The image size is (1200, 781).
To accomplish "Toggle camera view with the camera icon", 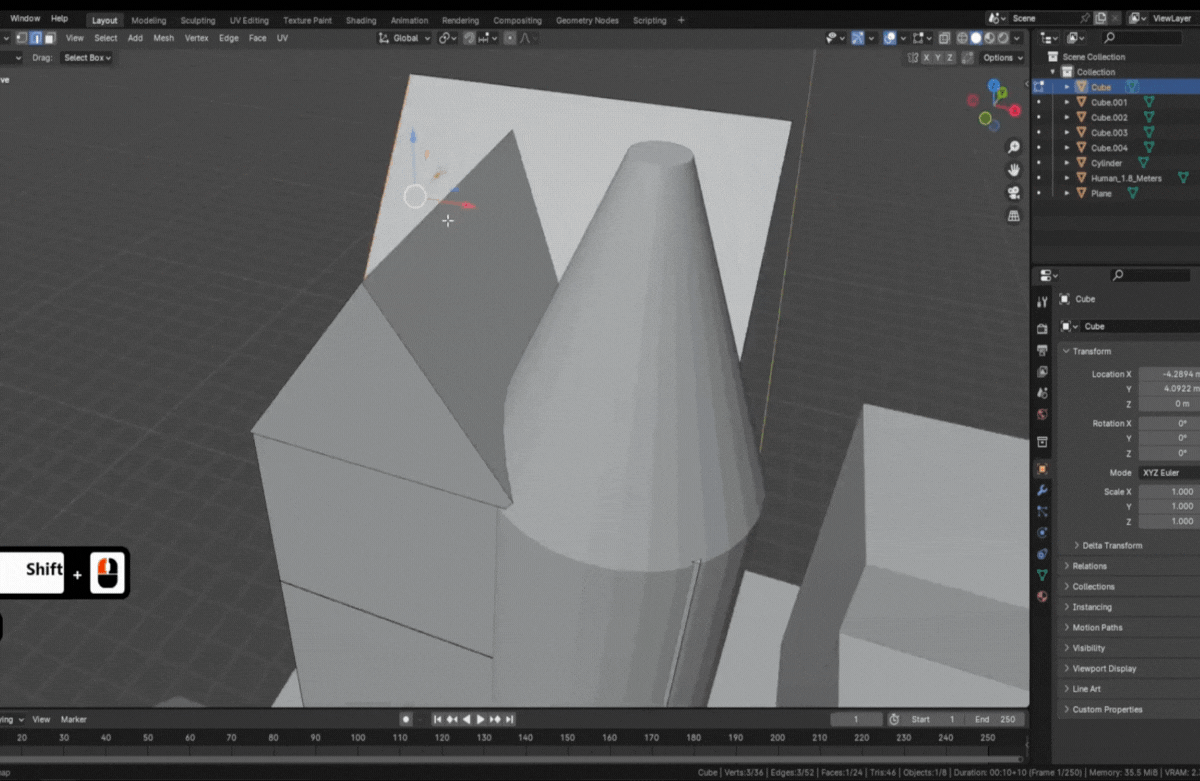I will pos(1014,193).
